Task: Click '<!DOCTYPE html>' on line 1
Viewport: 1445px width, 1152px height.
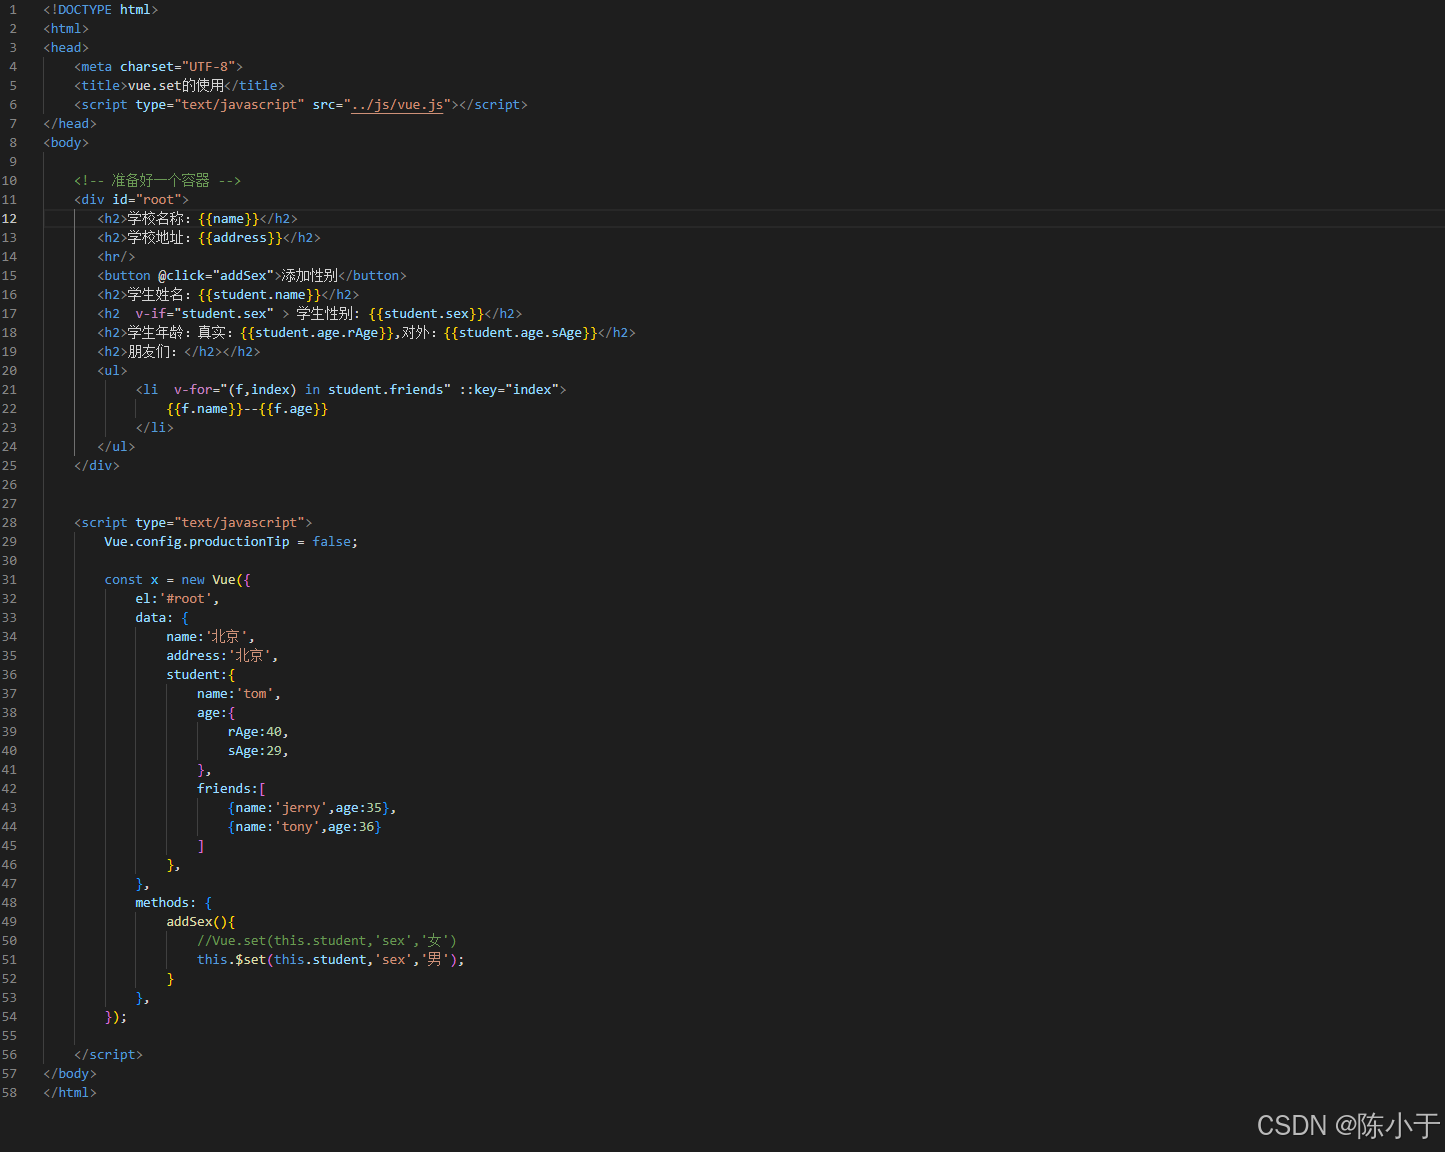Action: 101,10
